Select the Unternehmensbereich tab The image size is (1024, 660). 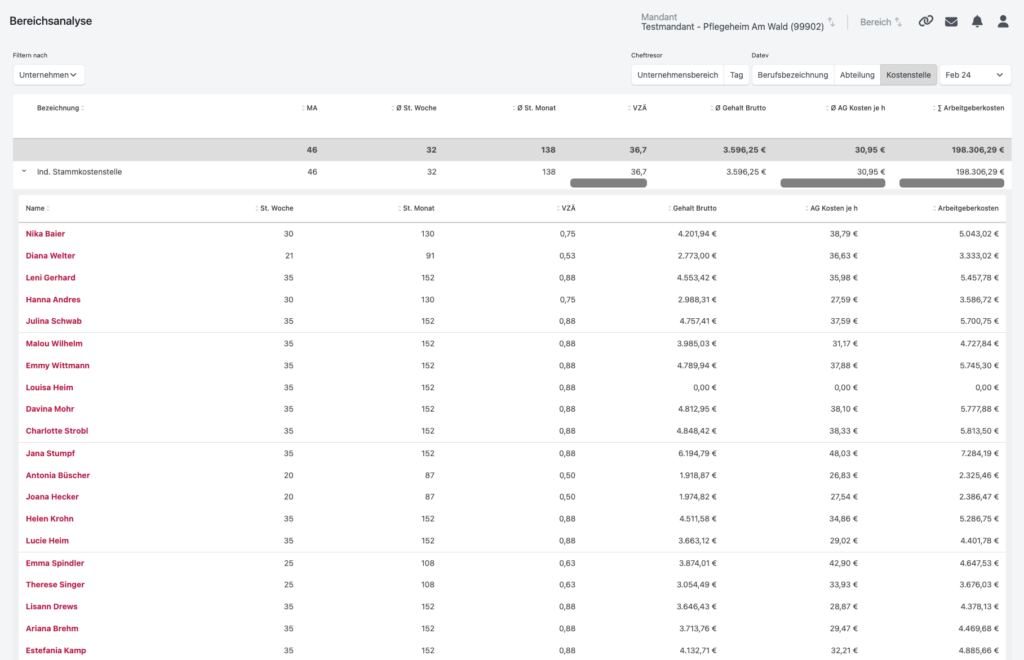(x=677, y=74)
